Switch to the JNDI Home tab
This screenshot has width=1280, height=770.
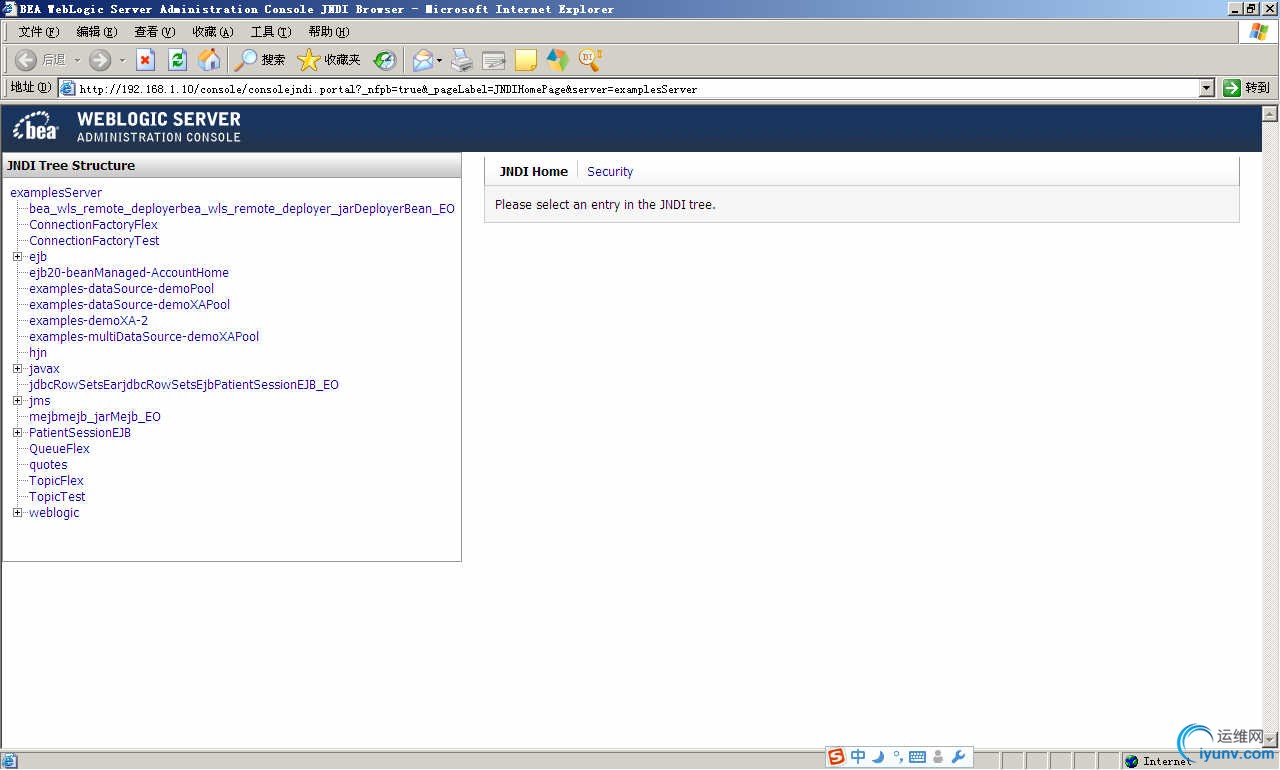(534, 172)
